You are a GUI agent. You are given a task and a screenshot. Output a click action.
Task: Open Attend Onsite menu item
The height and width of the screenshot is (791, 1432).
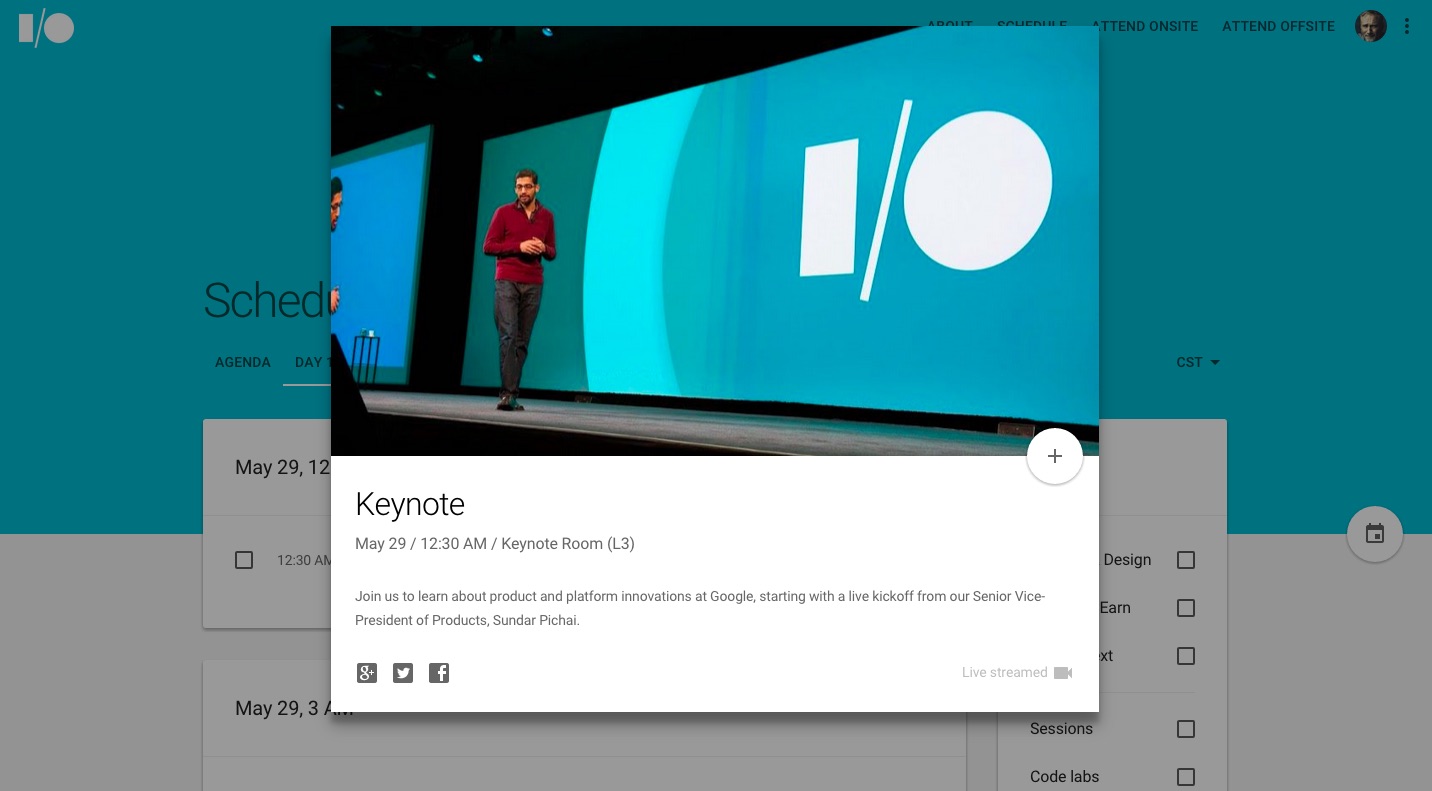click(x=1145, y=26)
